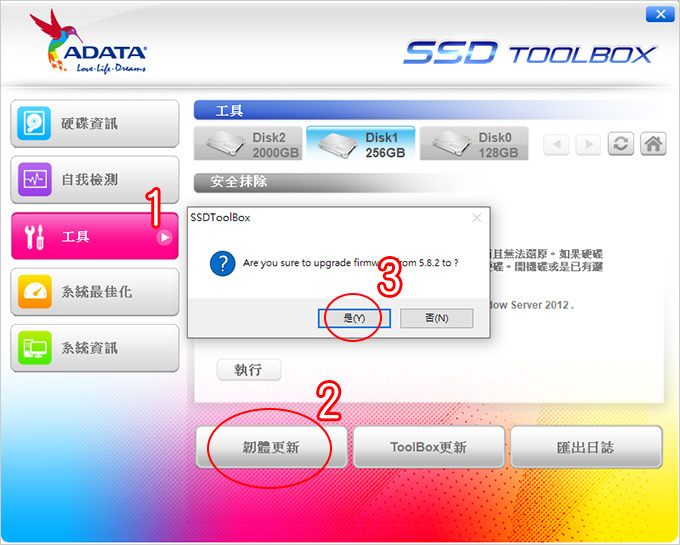Image resolution: width=680 pixels, height=545 pixels.
Task: Click the ToolBox更新 button
Action: click(429, 447)
